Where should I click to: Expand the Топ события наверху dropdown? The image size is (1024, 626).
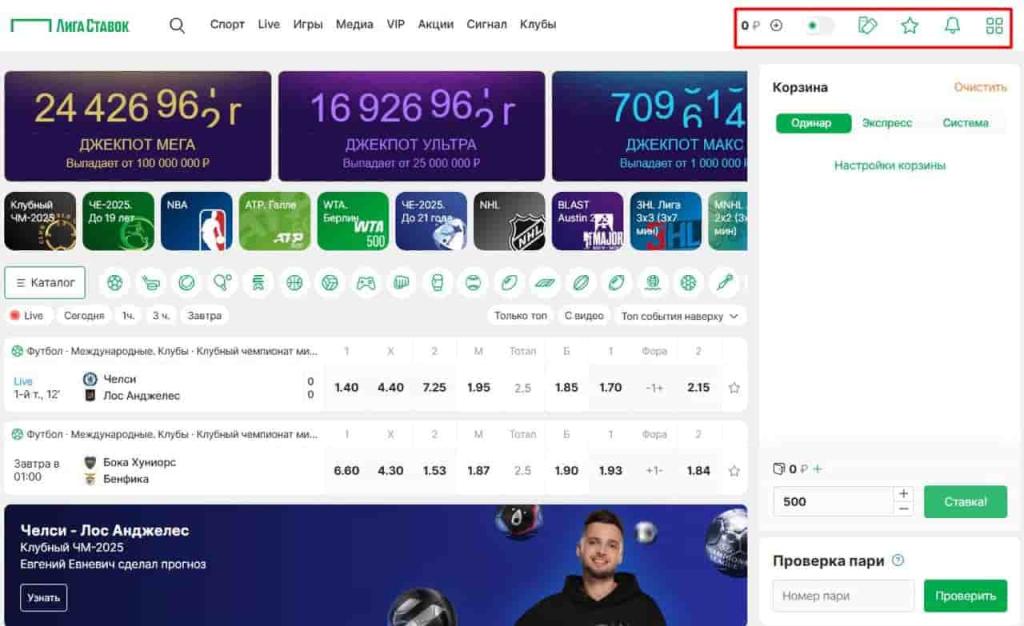point(680,316)
